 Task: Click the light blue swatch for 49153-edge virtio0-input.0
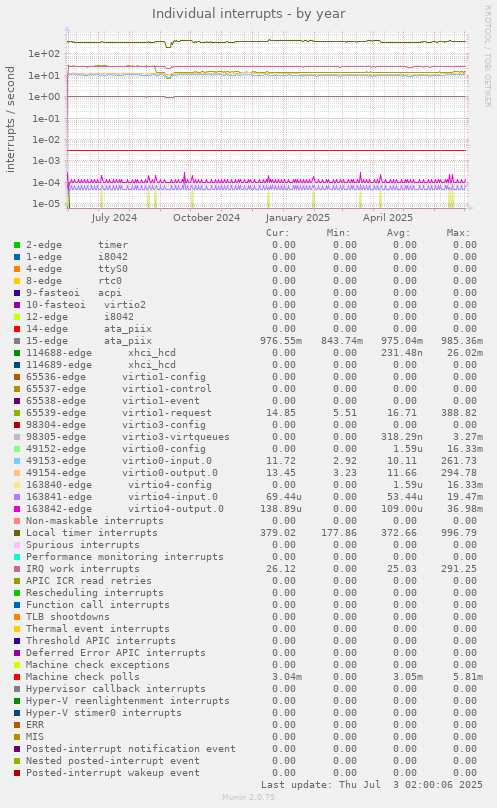point(17,461)
